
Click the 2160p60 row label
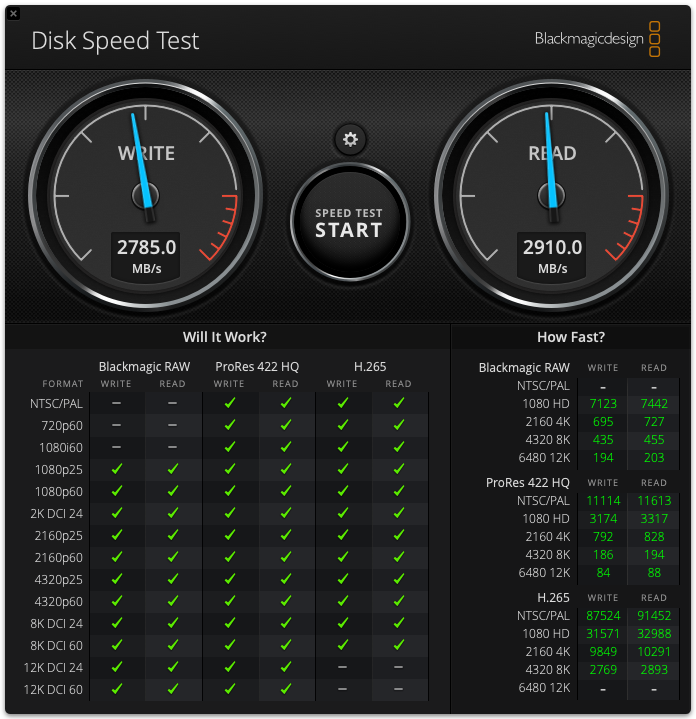coord(59,558)
